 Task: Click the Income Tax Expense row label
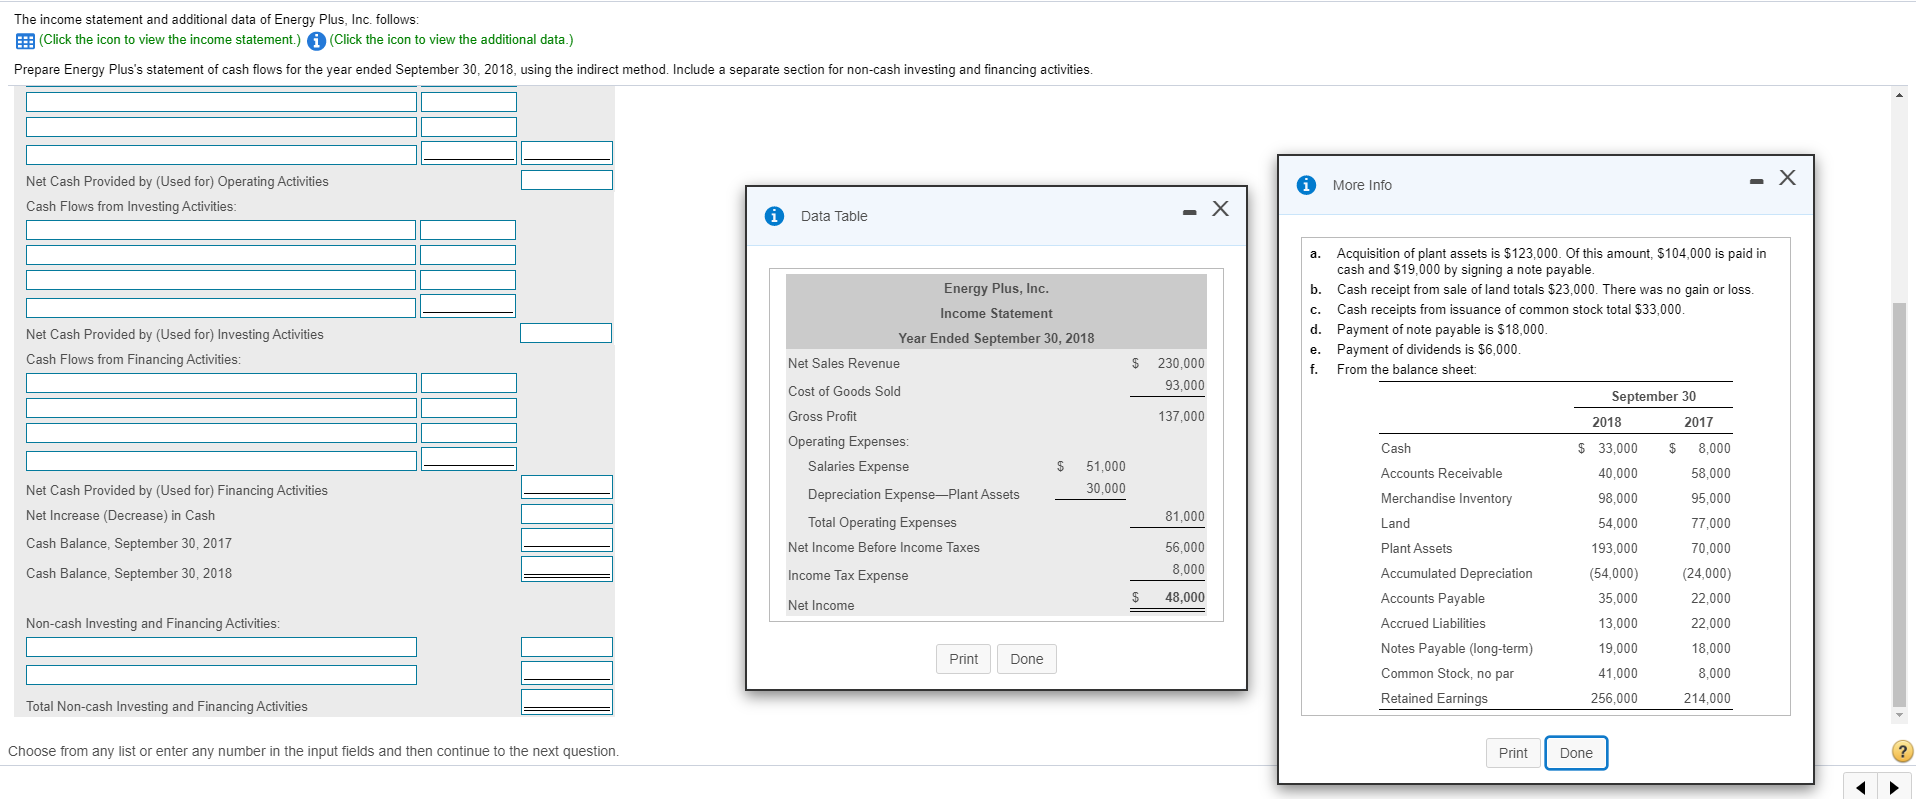pyautogui.click(x=848, y=575)
